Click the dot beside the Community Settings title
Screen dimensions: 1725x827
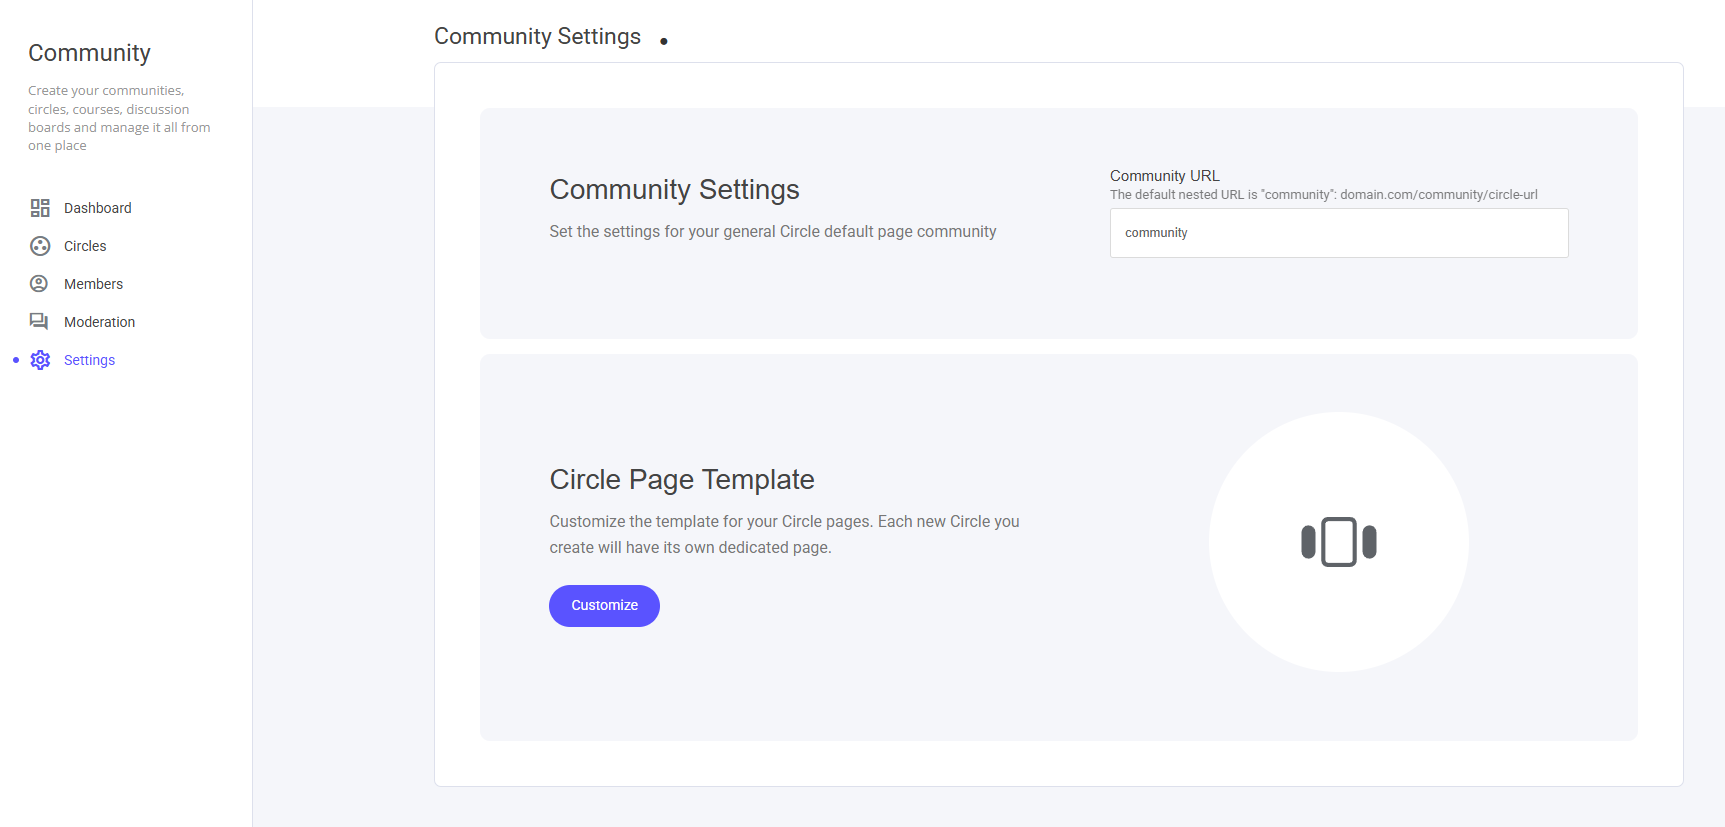tap(664, 41)
